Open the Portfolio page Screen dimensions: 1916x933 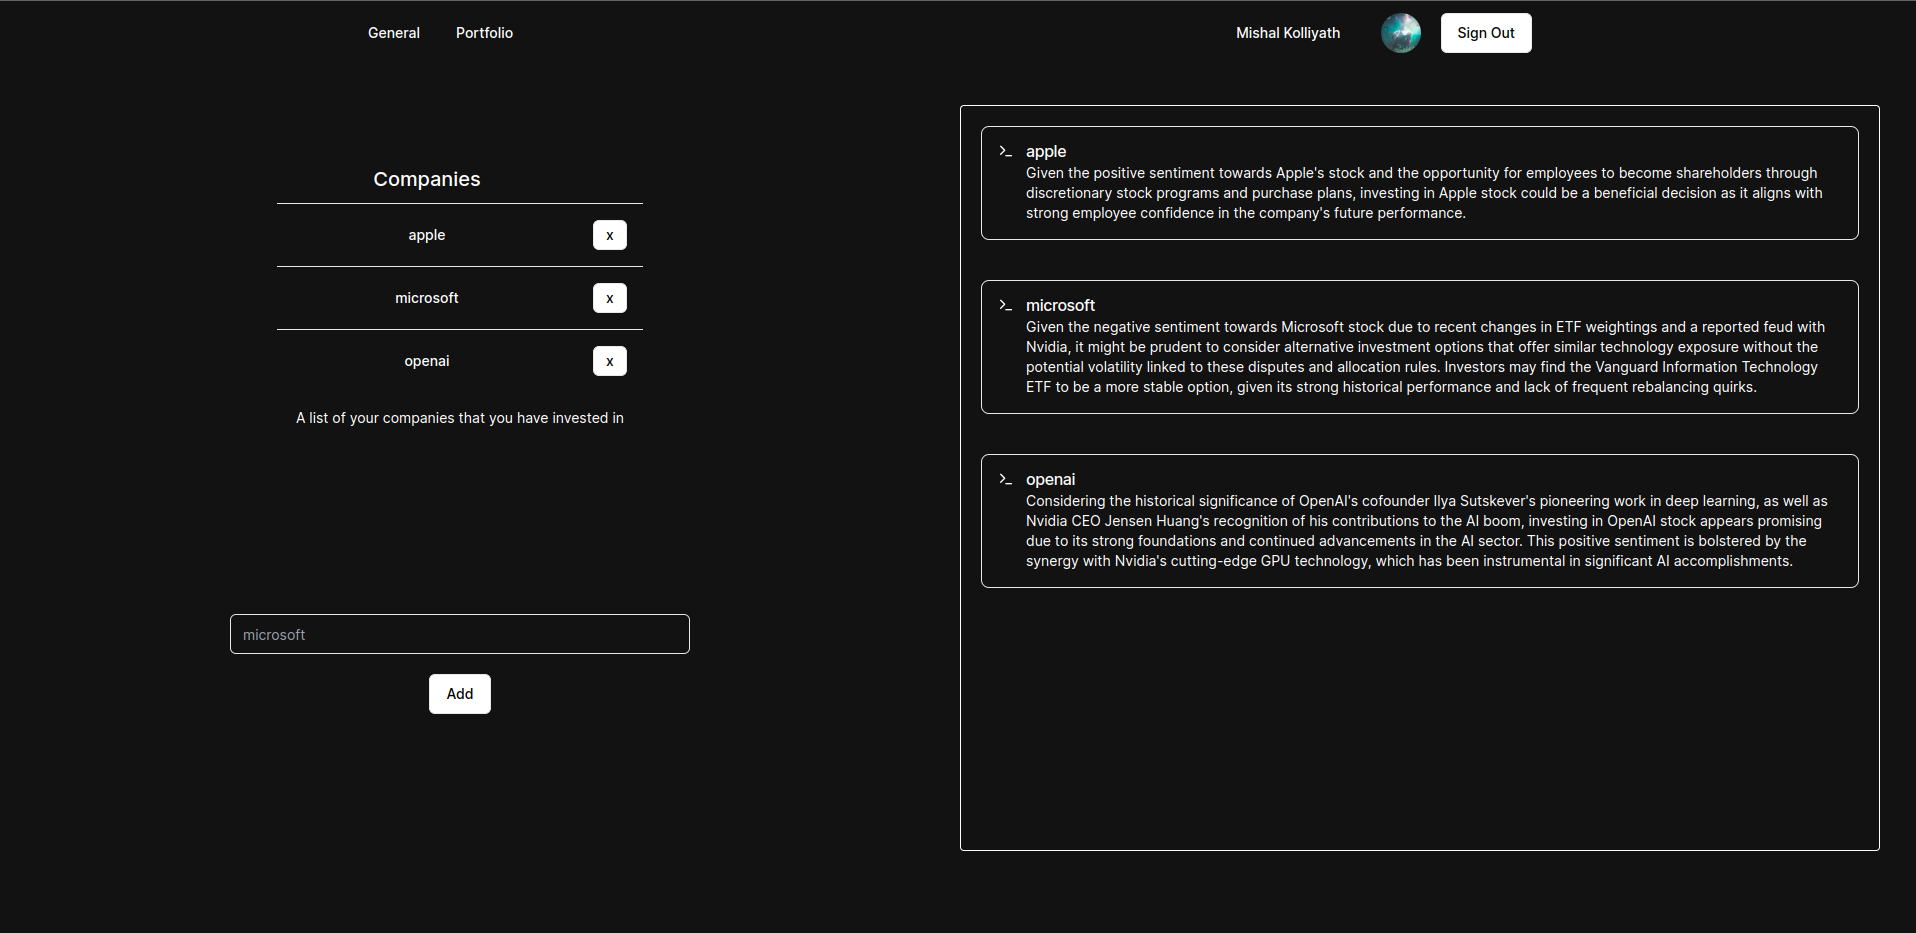click(484, 33)
